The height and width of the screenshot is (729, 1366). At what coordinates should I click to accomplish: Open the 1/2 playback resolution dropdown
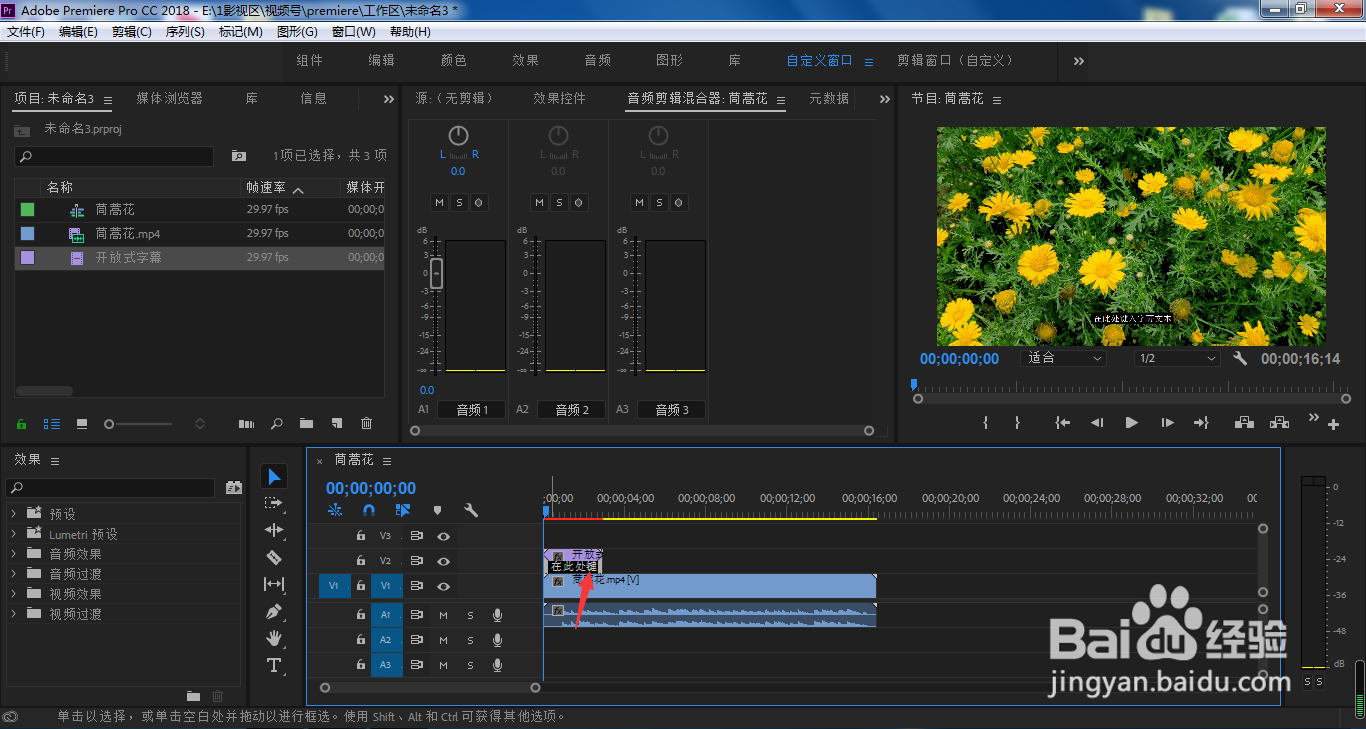pyautogui.click(x=1177, y=358)
